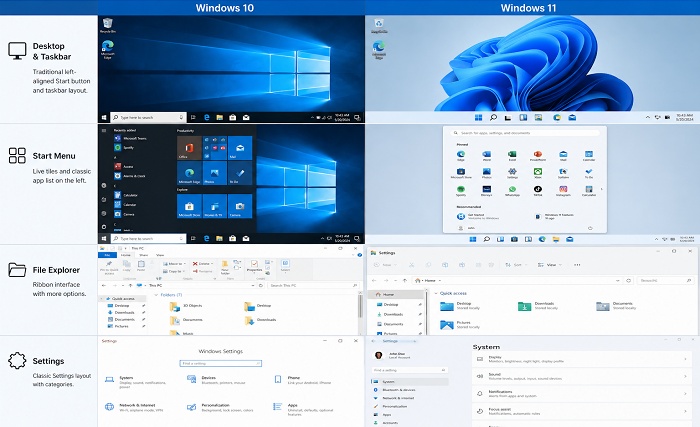Open Focus assist row in Windows 11 Settings
Image resolution: width=700 pixels, height=427 pixels.
coord(582,411)
